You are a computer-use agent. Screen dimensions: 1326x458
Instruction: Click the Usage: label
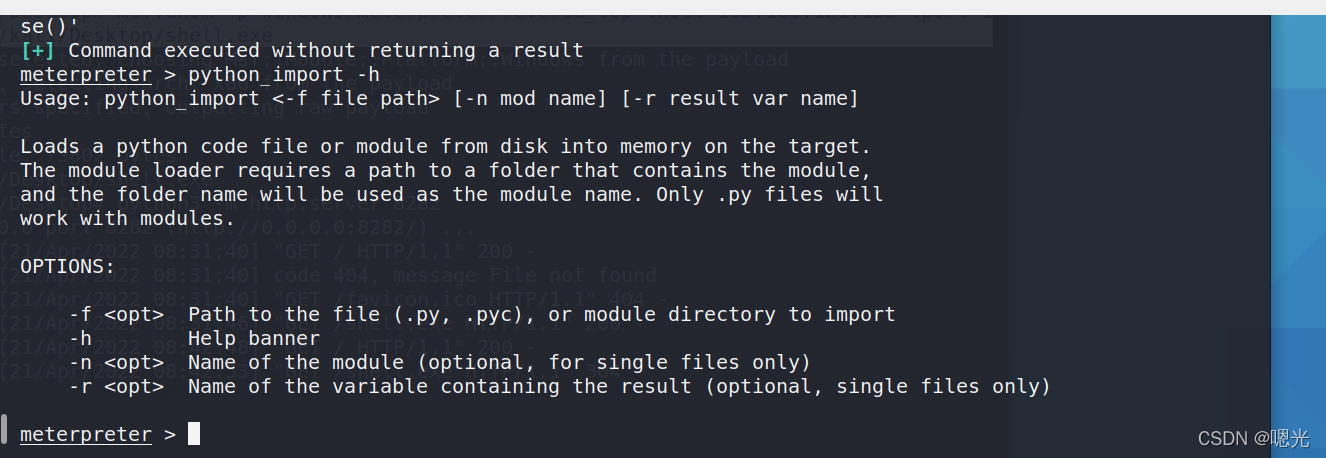tap(56, 99)
